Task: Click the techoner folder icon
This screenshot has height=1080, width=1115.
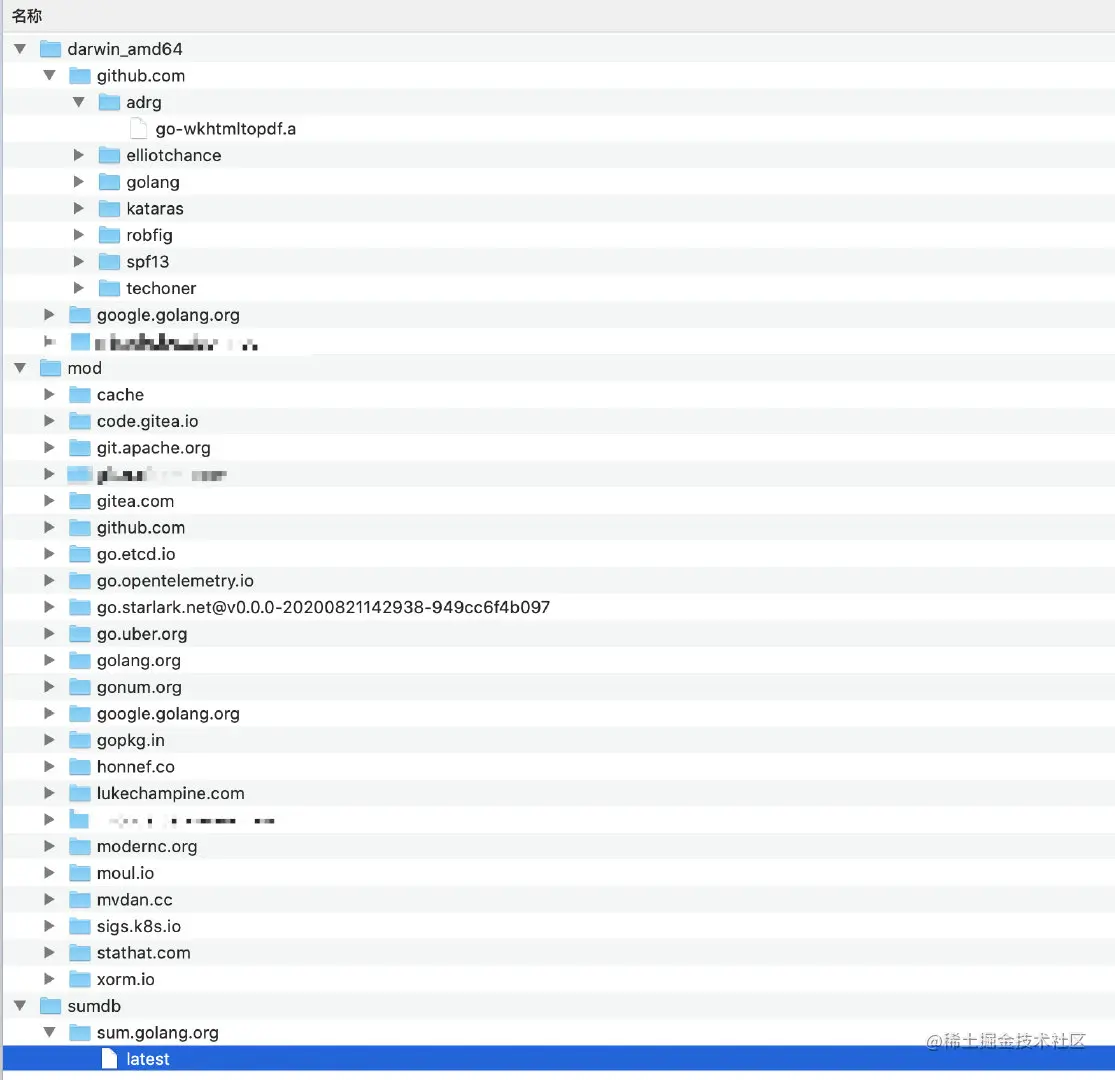Action: [x=109, y=288]
